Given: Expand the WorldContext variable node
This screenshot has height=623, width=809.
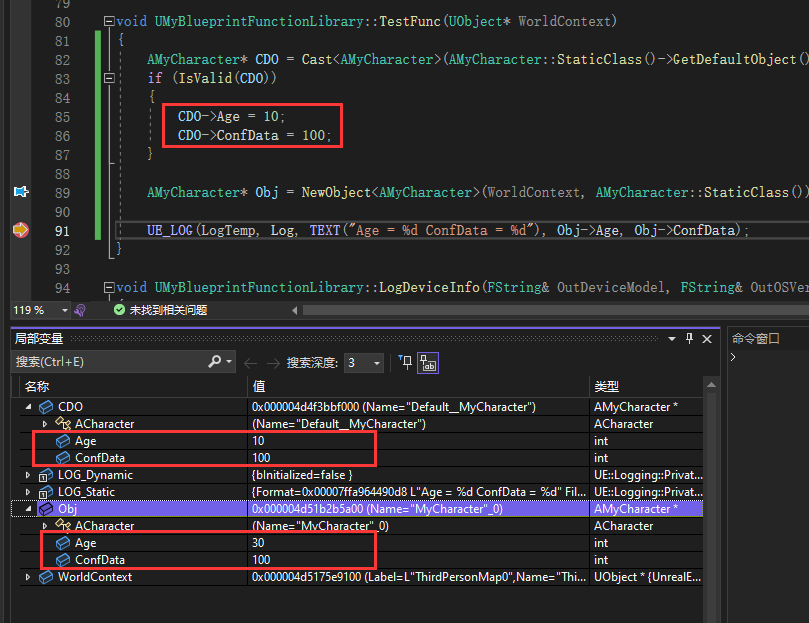Looking at the screenshot, I should tap(28, 577).
